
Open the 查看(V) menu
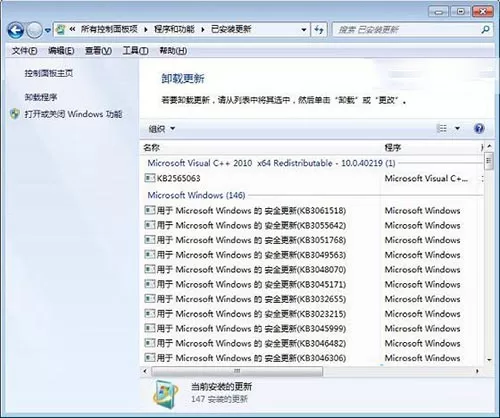tap(98, 51)
